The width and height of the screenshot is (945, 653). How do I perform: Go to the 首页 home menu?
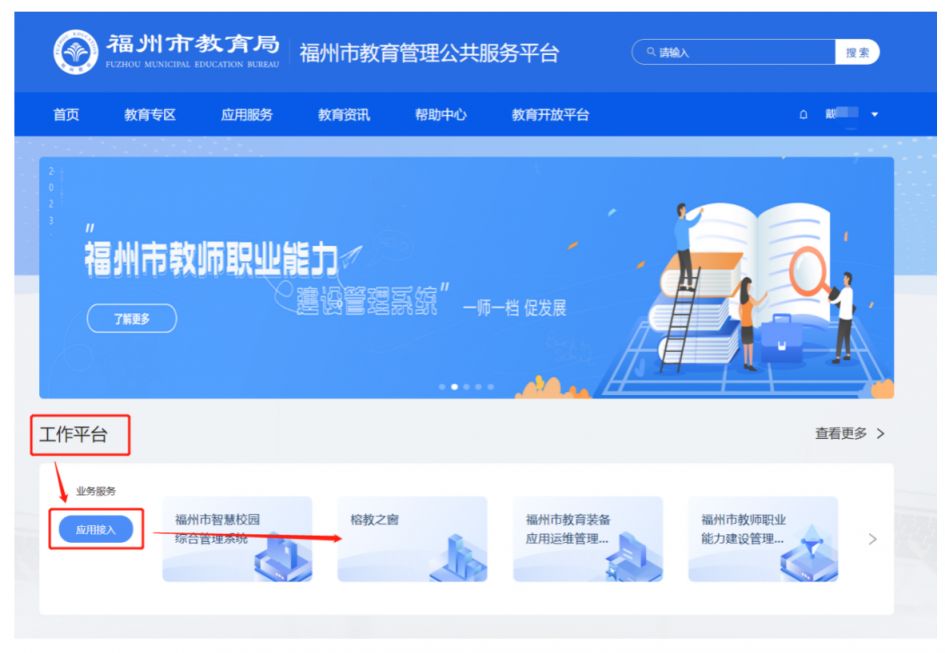[66, 115]
